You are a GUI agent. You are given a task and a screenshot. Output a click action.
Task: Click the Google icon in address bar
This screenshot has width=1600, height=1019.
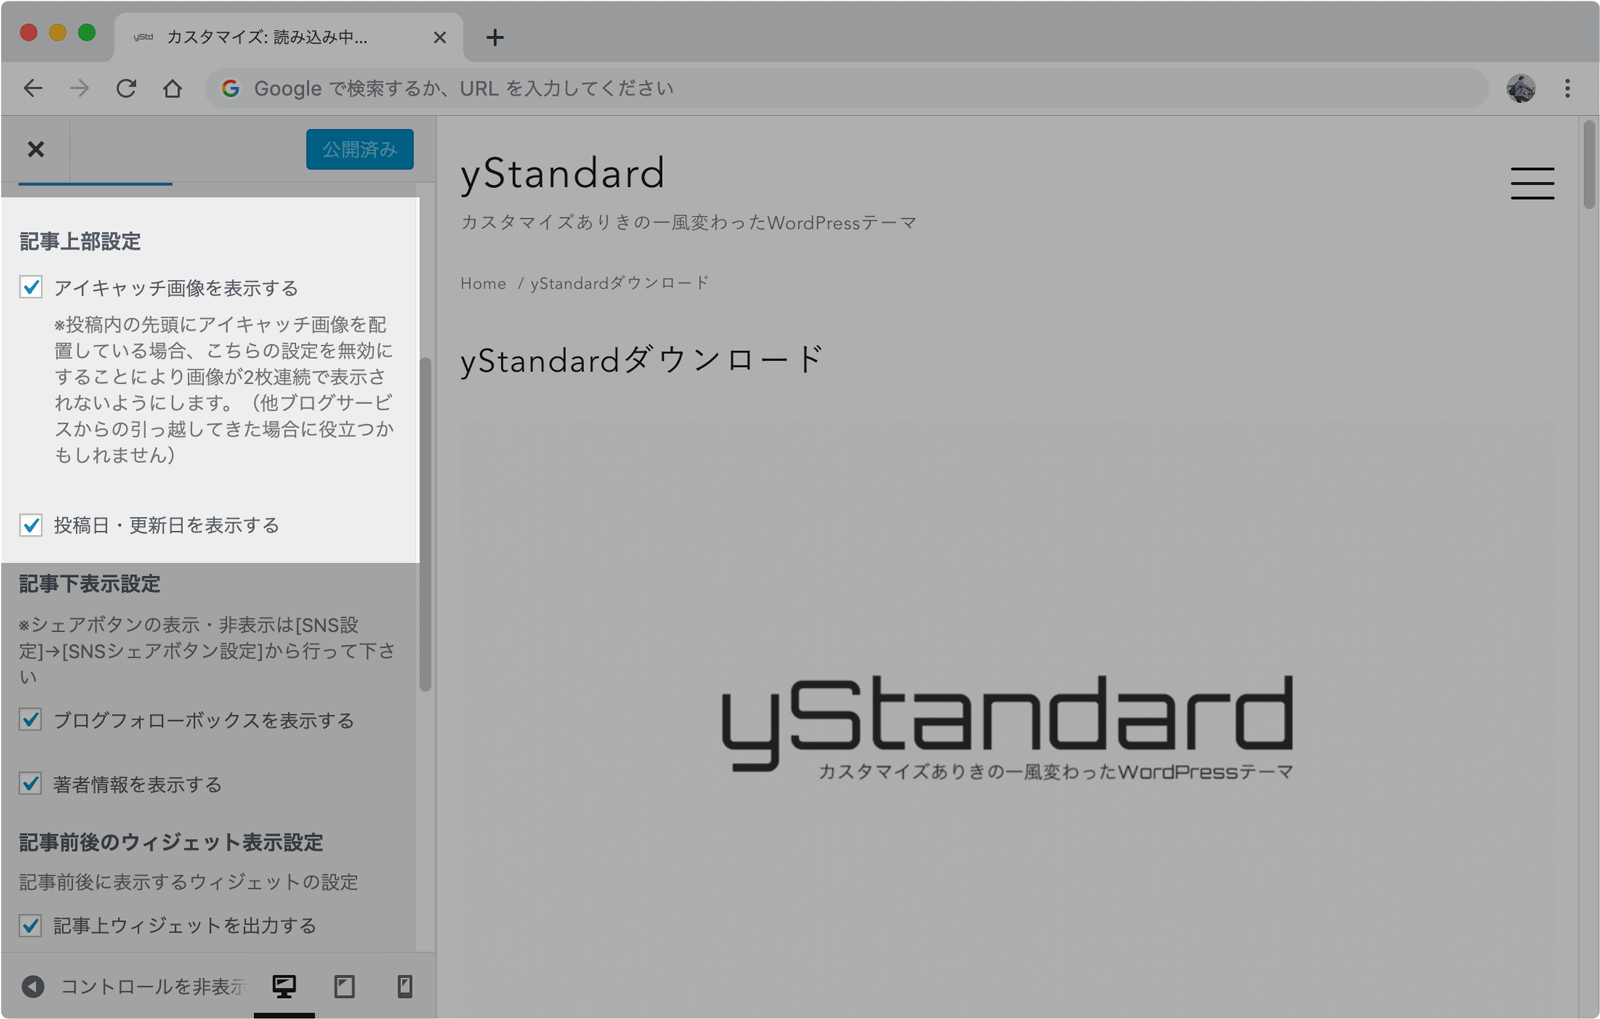pyautogui.click(x=230, y=88)
